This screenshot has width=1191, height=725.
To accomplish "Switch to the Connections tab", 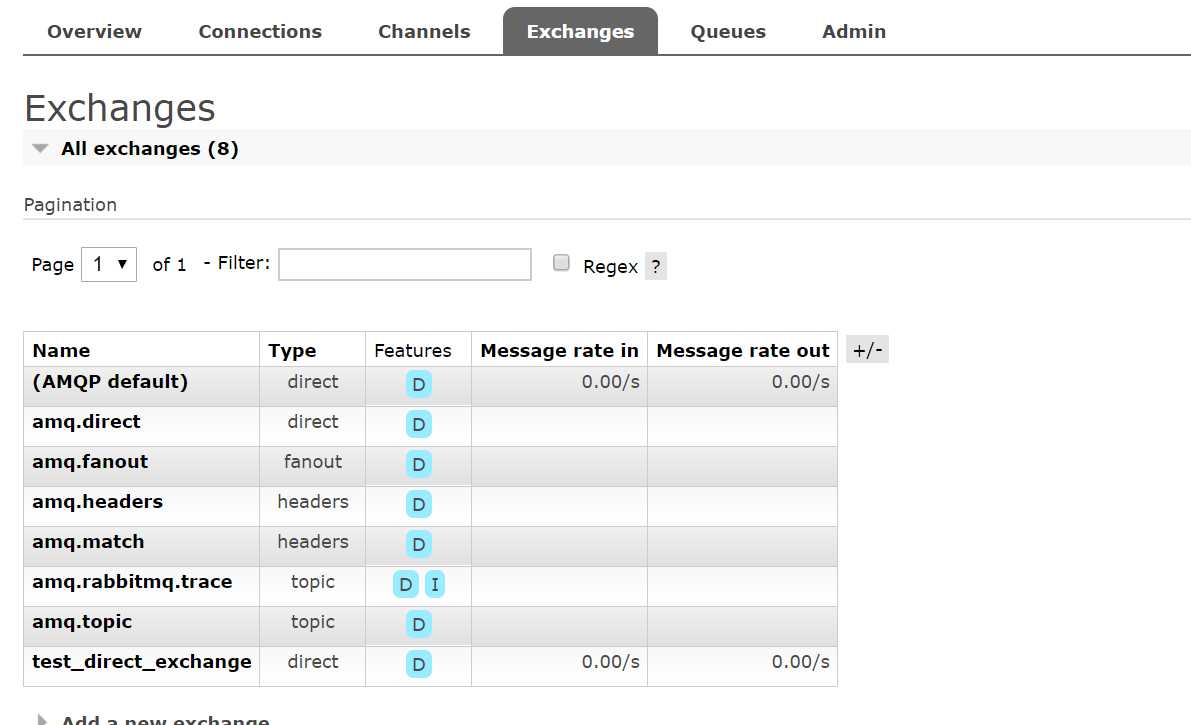I will (x=260, y=32).
